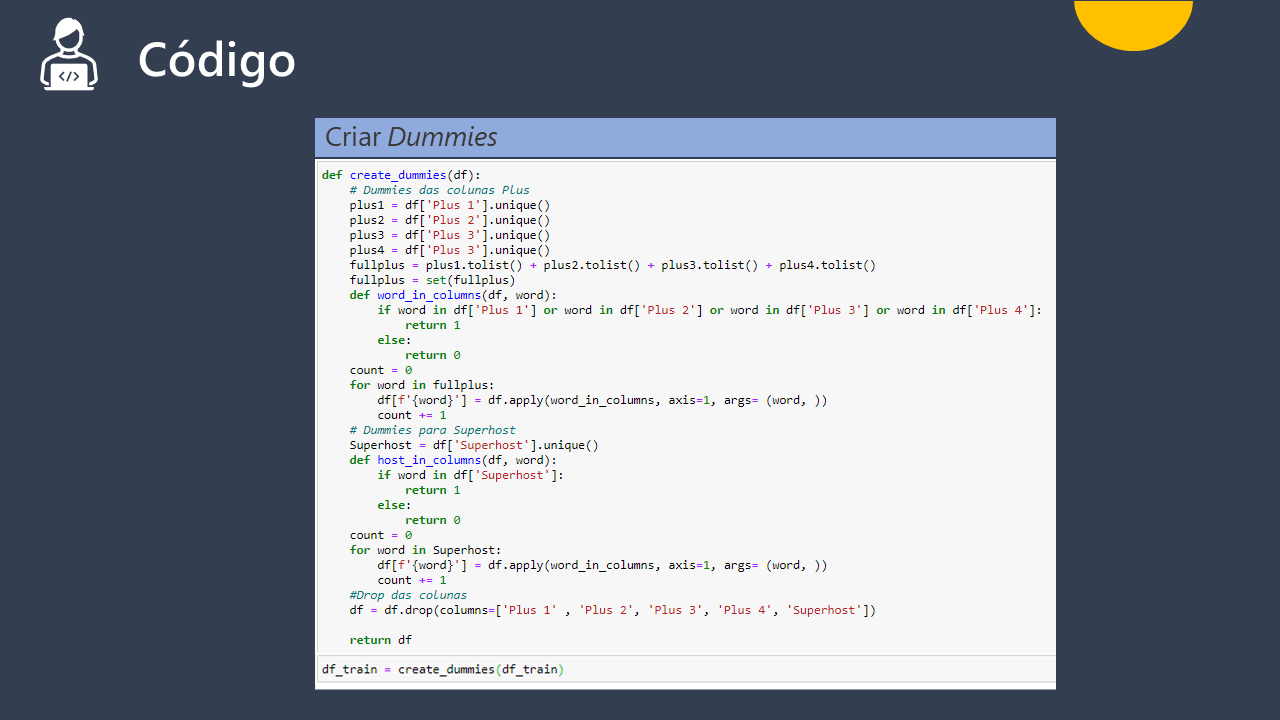Viewport: 1280px width, 720px height.
Task: Click the "#Drop das colunas" comment
Action: click(408, 595)
